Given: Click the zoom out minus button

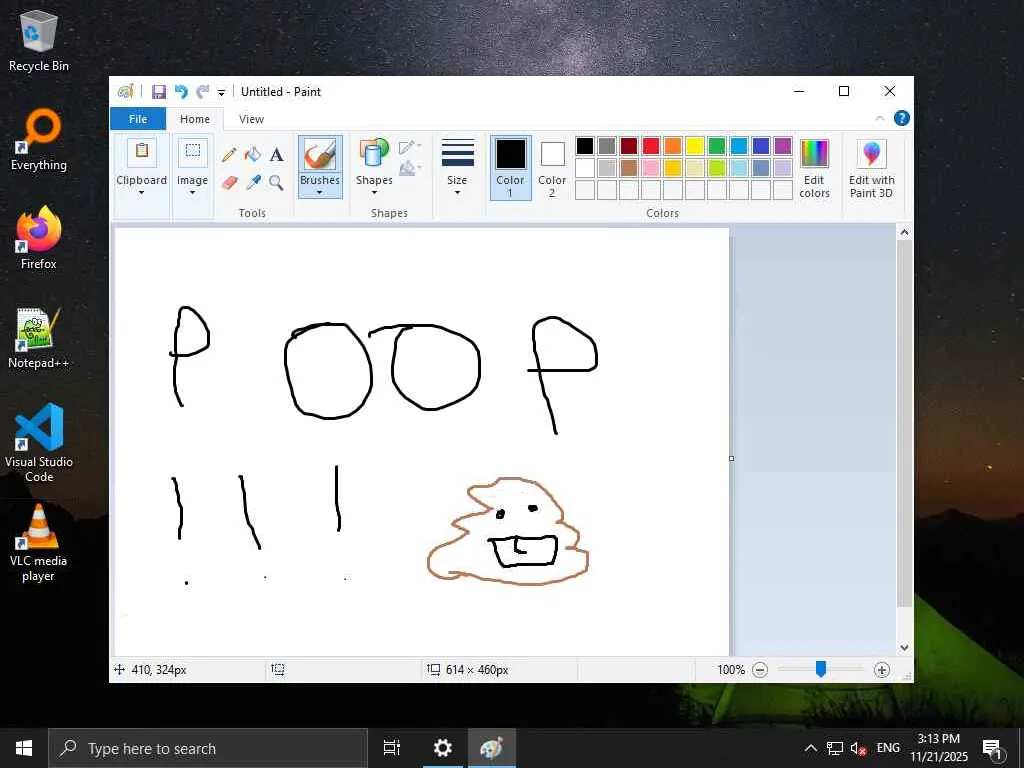Looking at the screenshot, I should 760,669.
